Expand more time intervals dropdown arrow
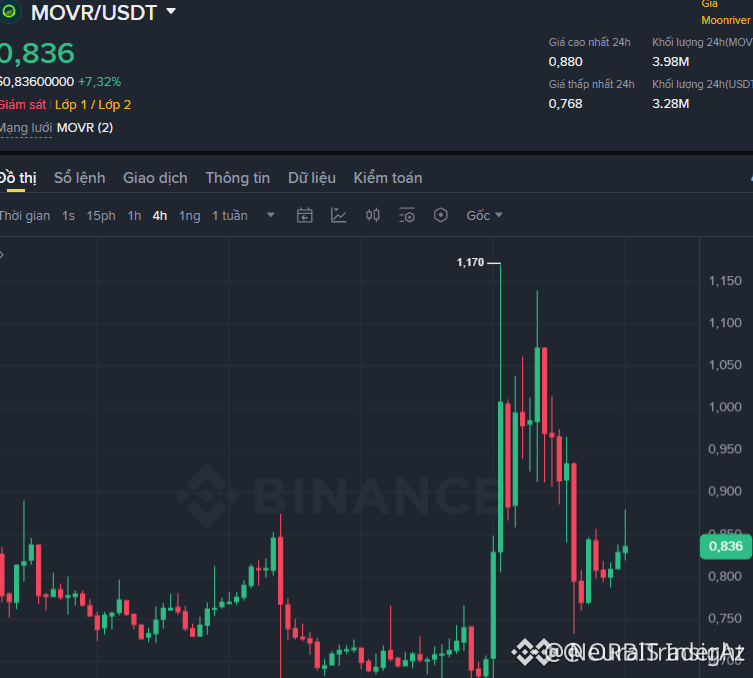The image size is (753, 678). [x=271, y=215]
